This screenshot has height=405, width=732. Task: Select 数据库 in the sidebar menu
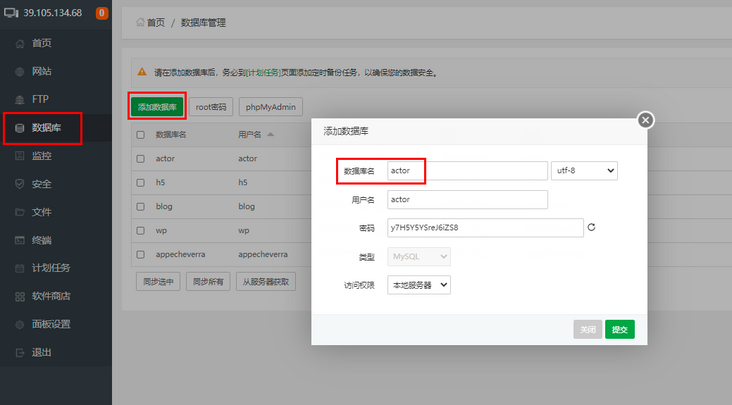pos(46,128)
